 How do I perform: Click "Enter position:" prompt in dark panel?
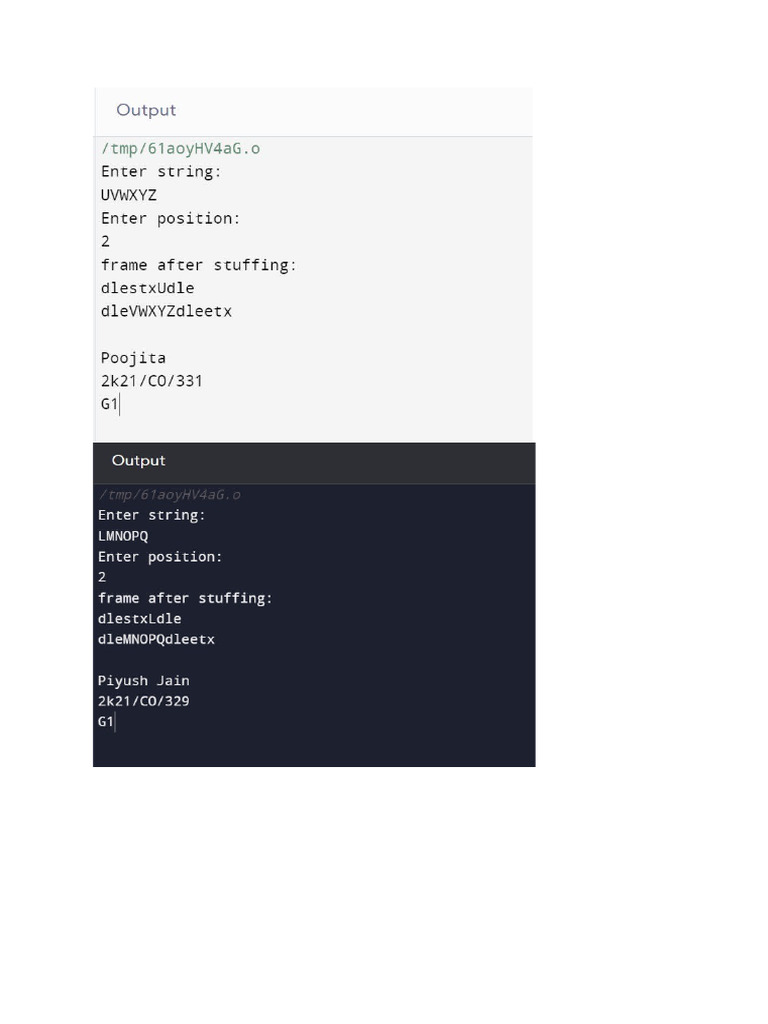[160, 557]
